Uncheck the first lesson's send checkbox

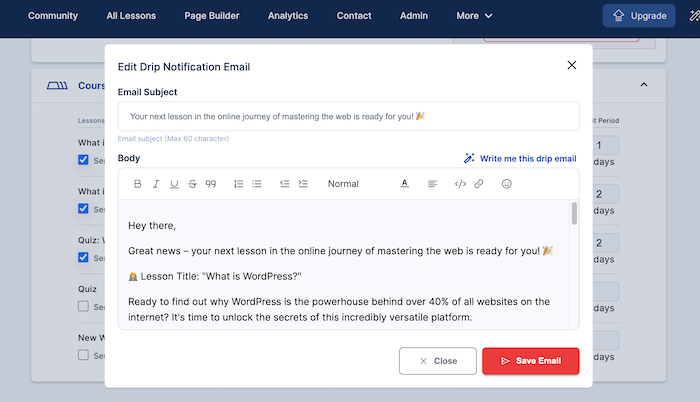coord(83,160)
